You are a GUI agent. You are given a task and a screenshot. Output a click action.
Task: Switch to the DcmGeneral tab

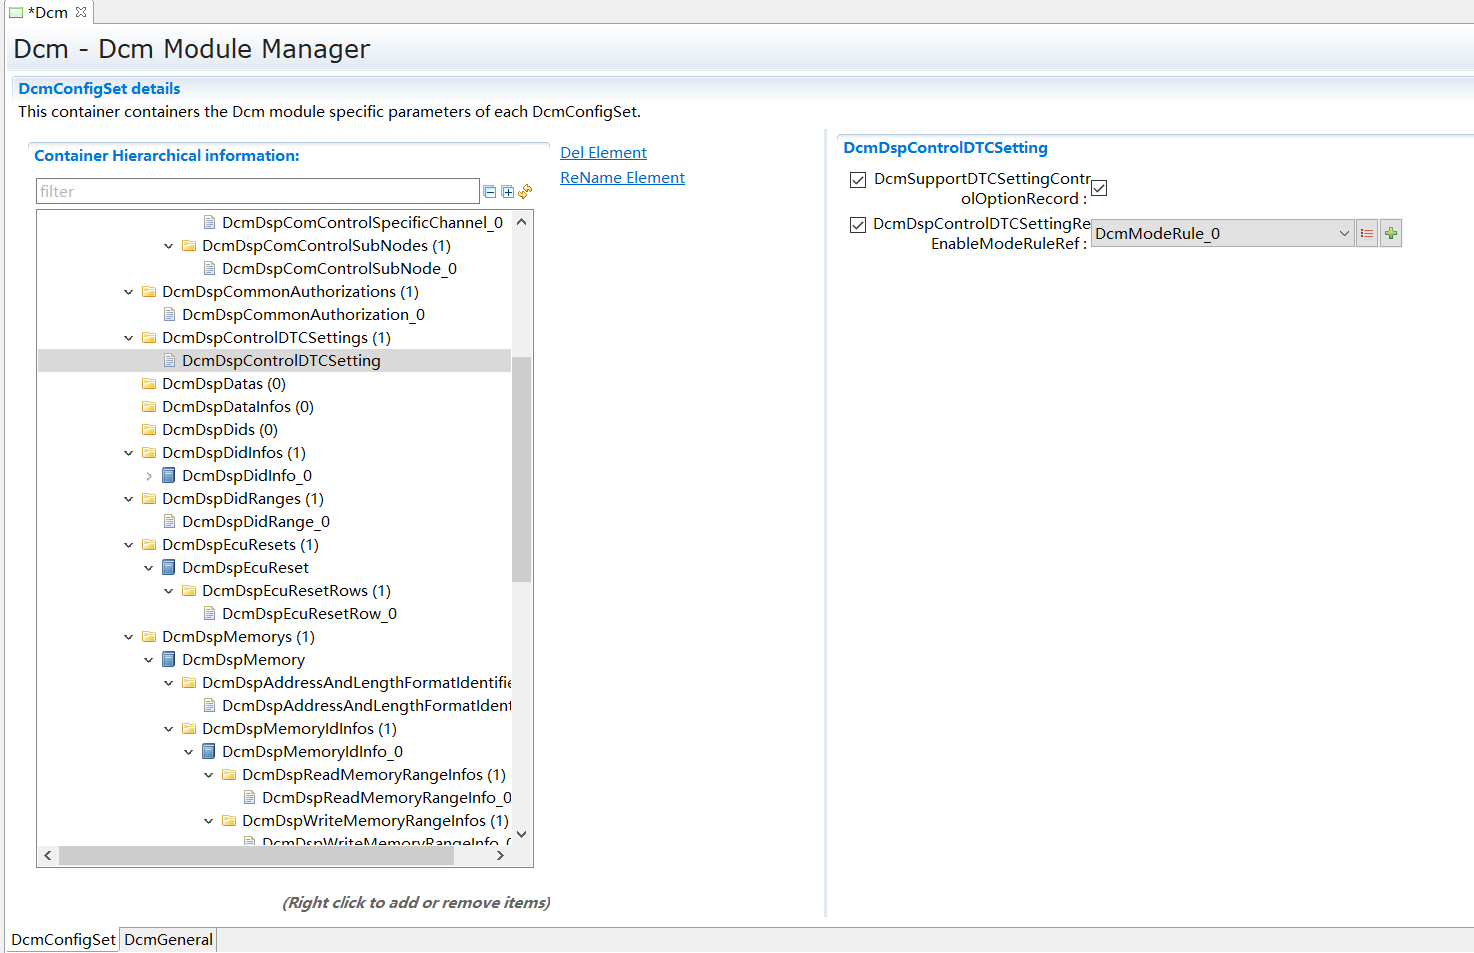(168, 939)
